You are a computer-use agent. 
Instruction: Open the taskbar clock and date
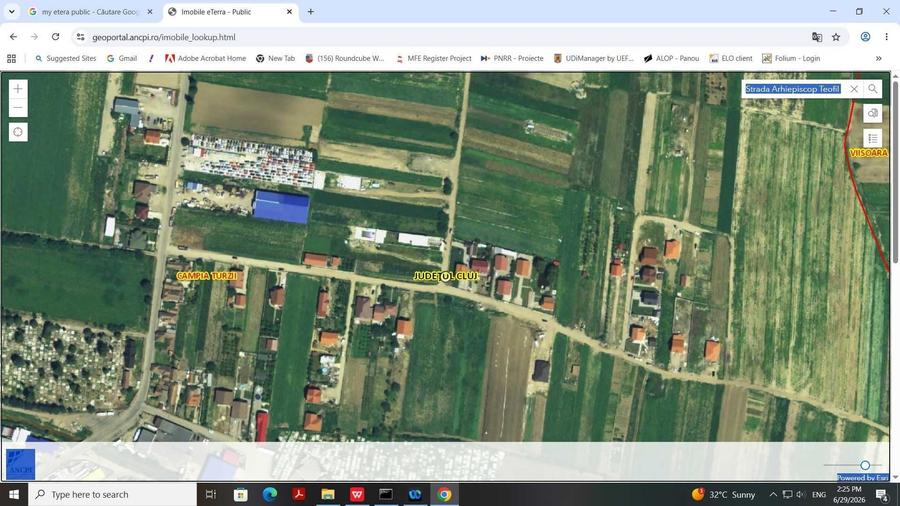(x=849, y=494)
